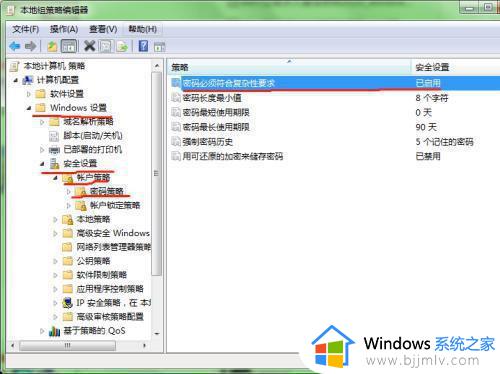Click the Properties toolbar icon

106,46
